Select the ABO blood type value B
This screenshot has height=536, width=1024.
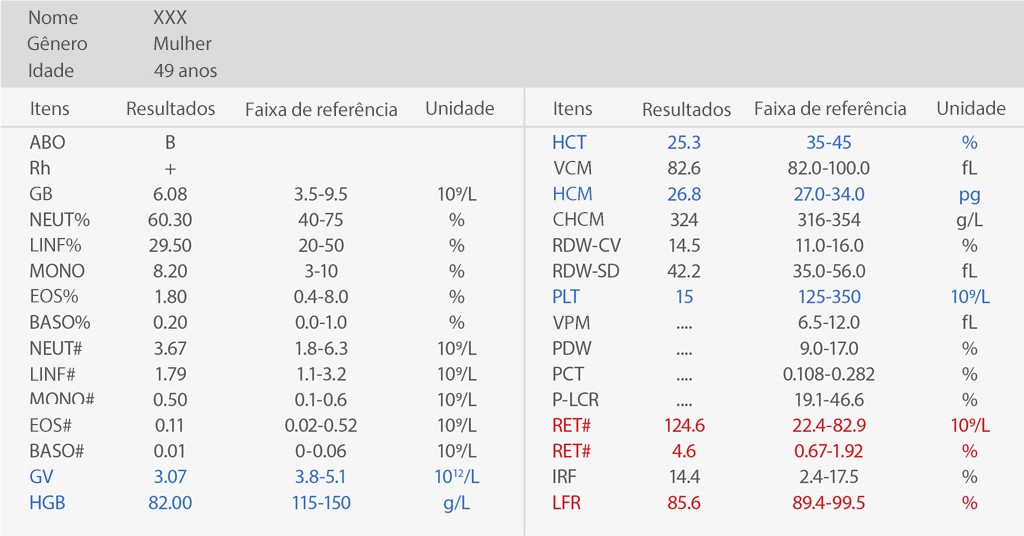point(170,143)
